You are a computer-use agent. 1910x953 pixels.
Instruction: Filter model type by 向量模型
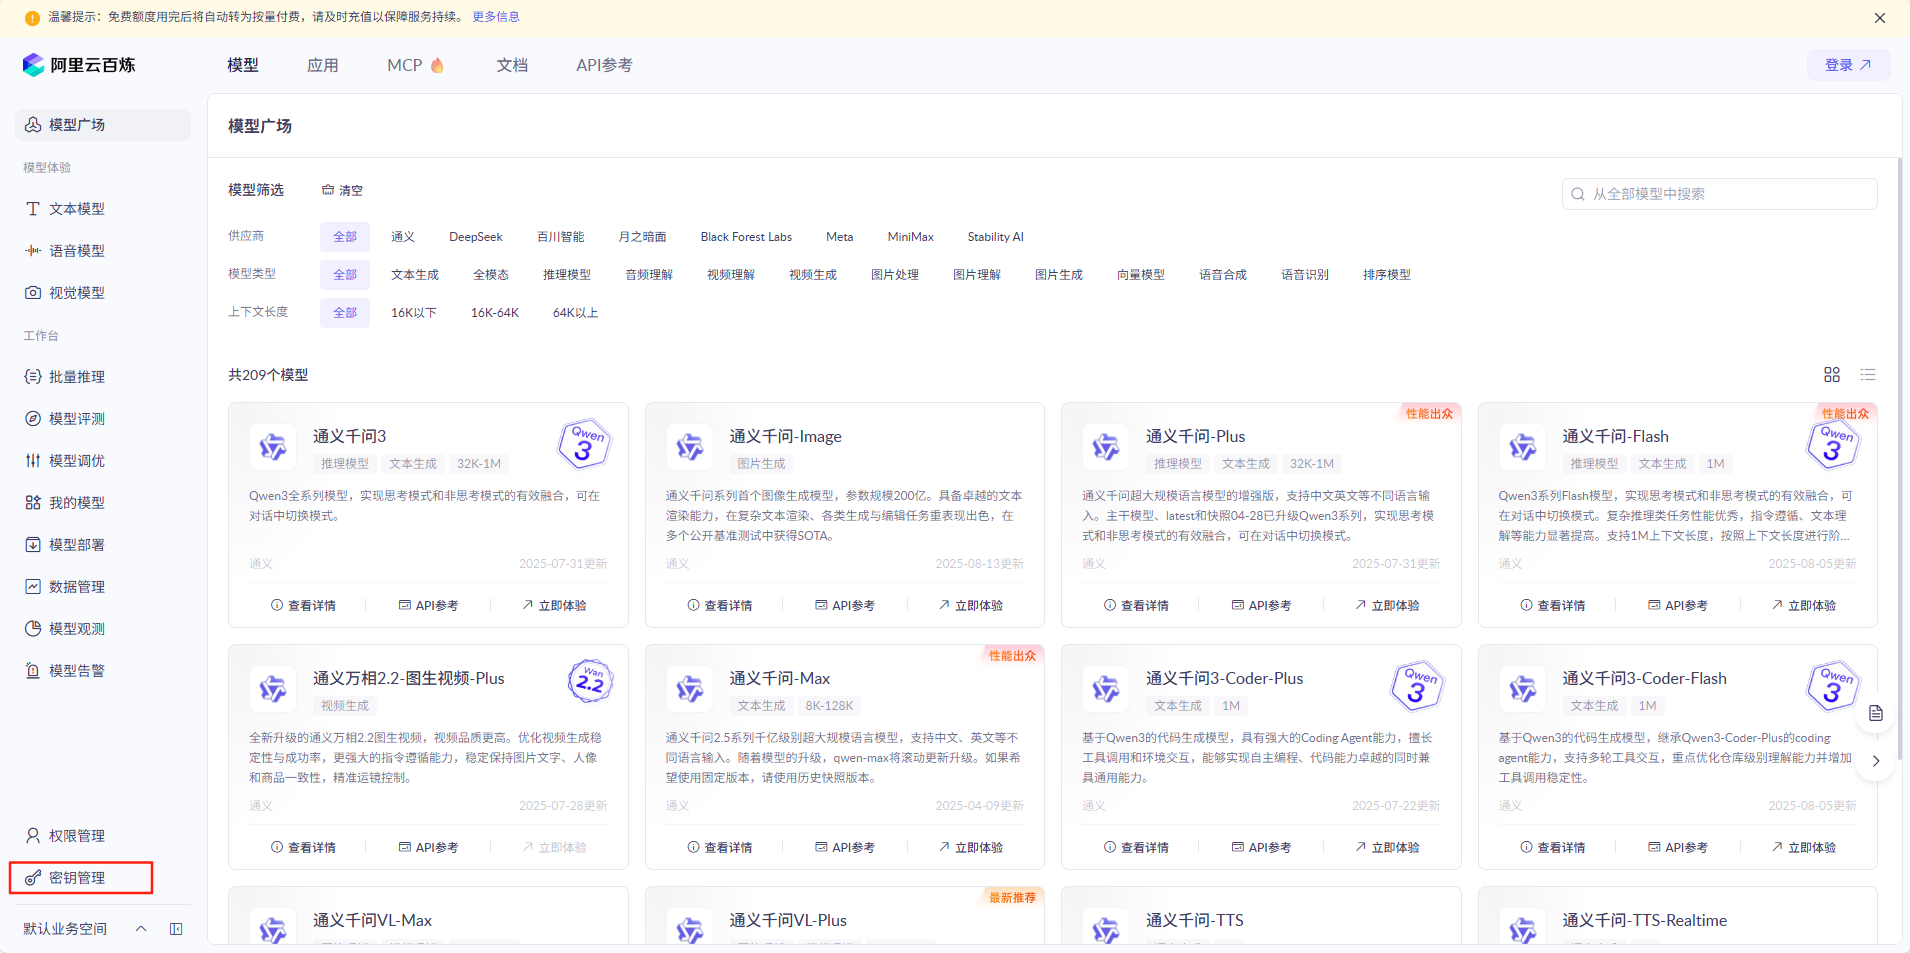click(1141, 275)
